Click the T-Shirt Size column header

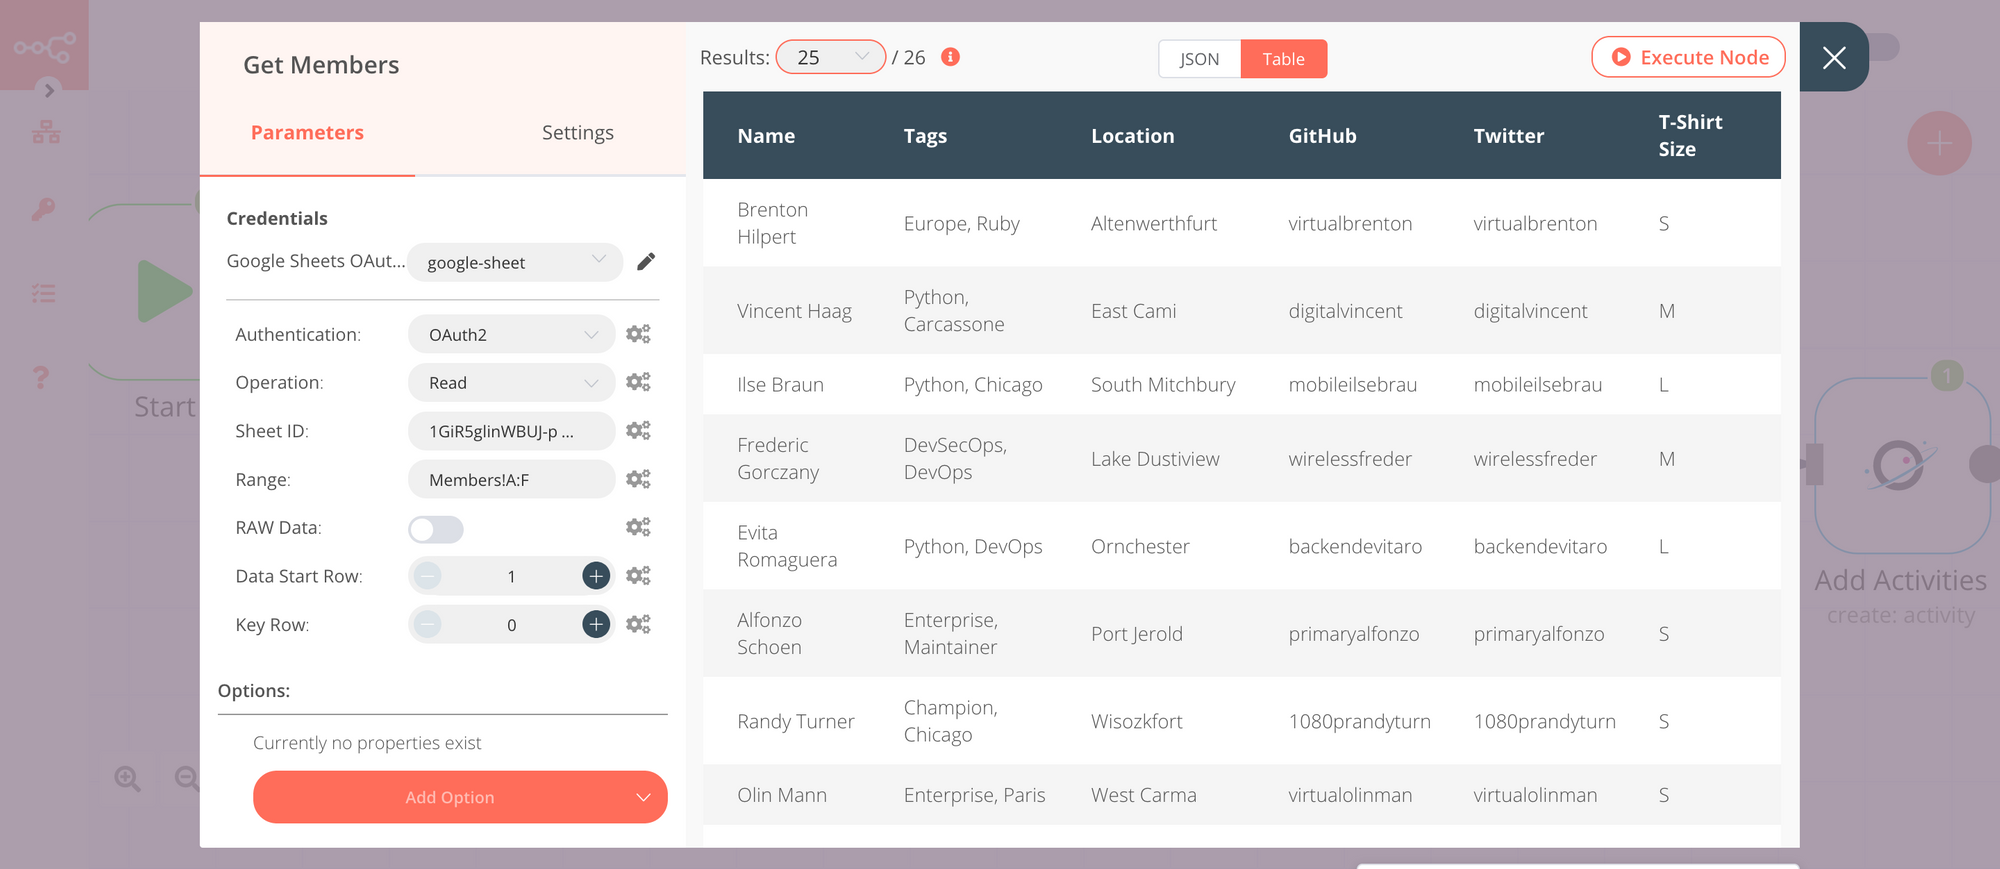point(1690,135)
